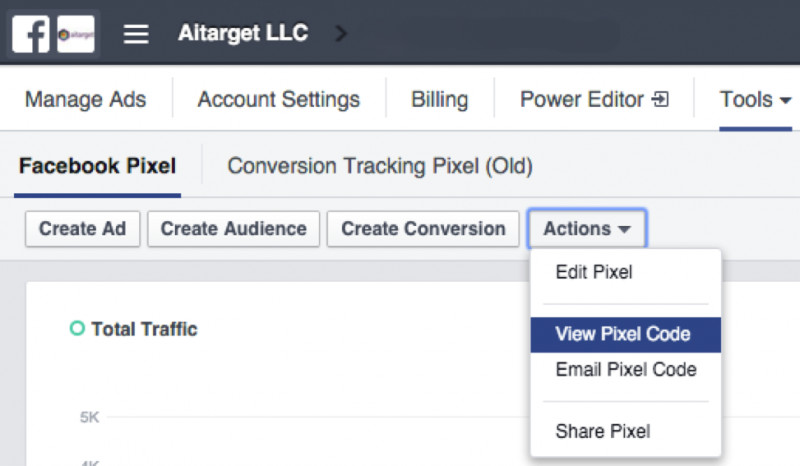Click the Total Traffic legend circle
This screenshot has width=800, height=466.
click(77, 328)
